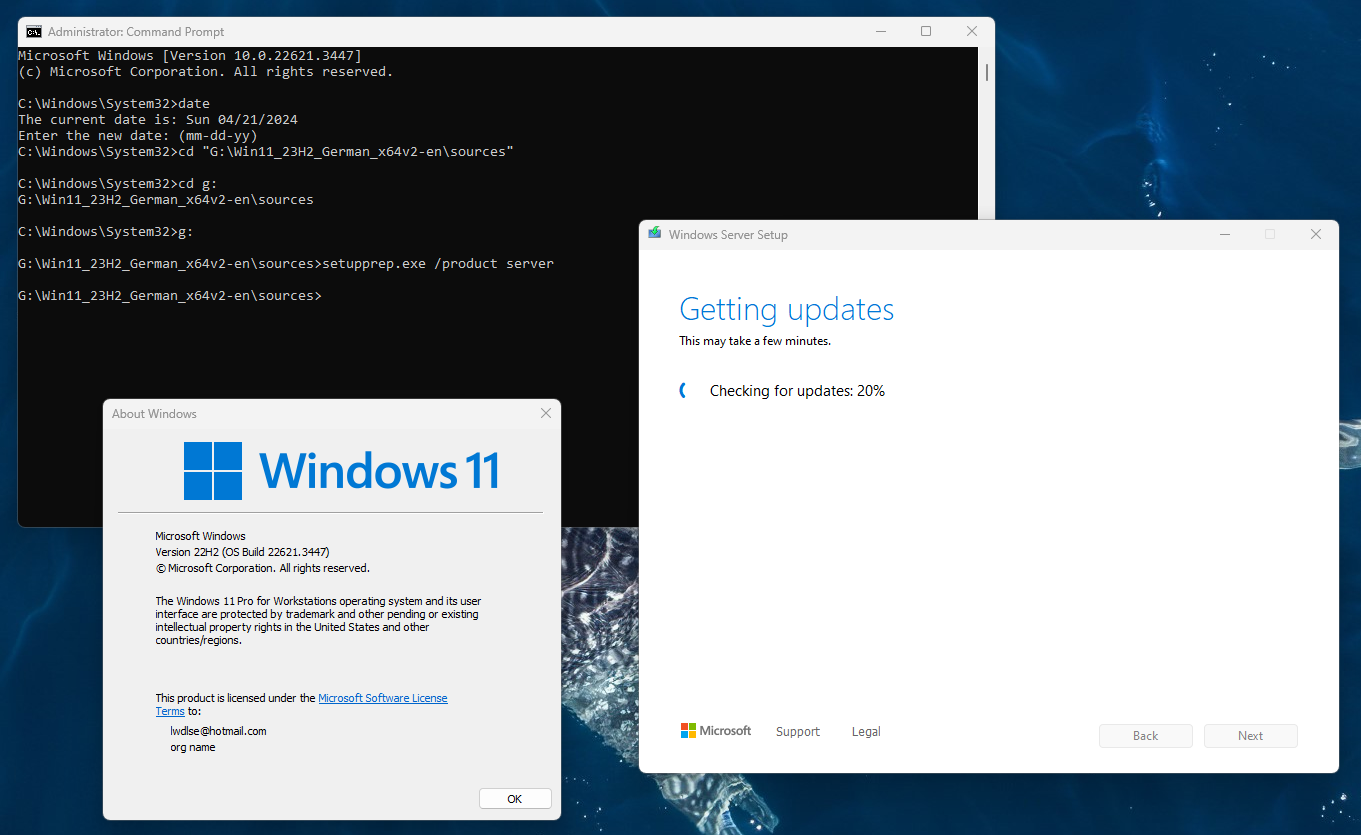
Task: Close the Windows Server Setup window
Action: click(x=1316, y=234)
